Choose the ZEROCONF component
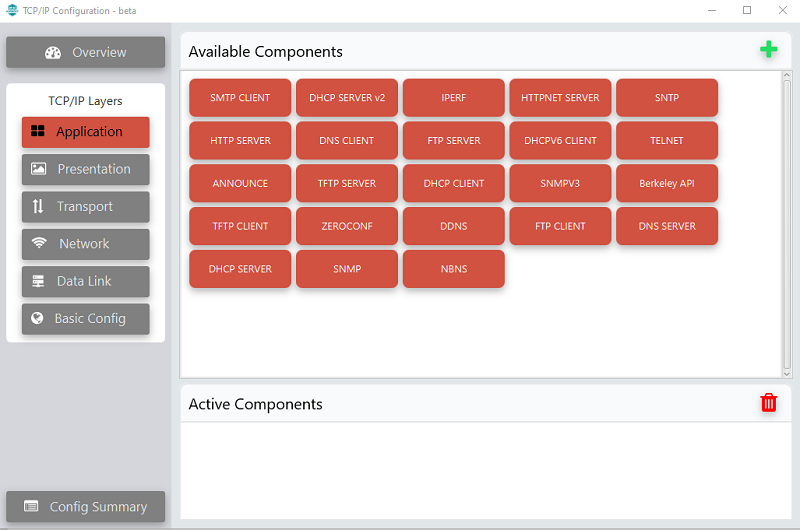800x530 pixels. (x=347, y=226)
